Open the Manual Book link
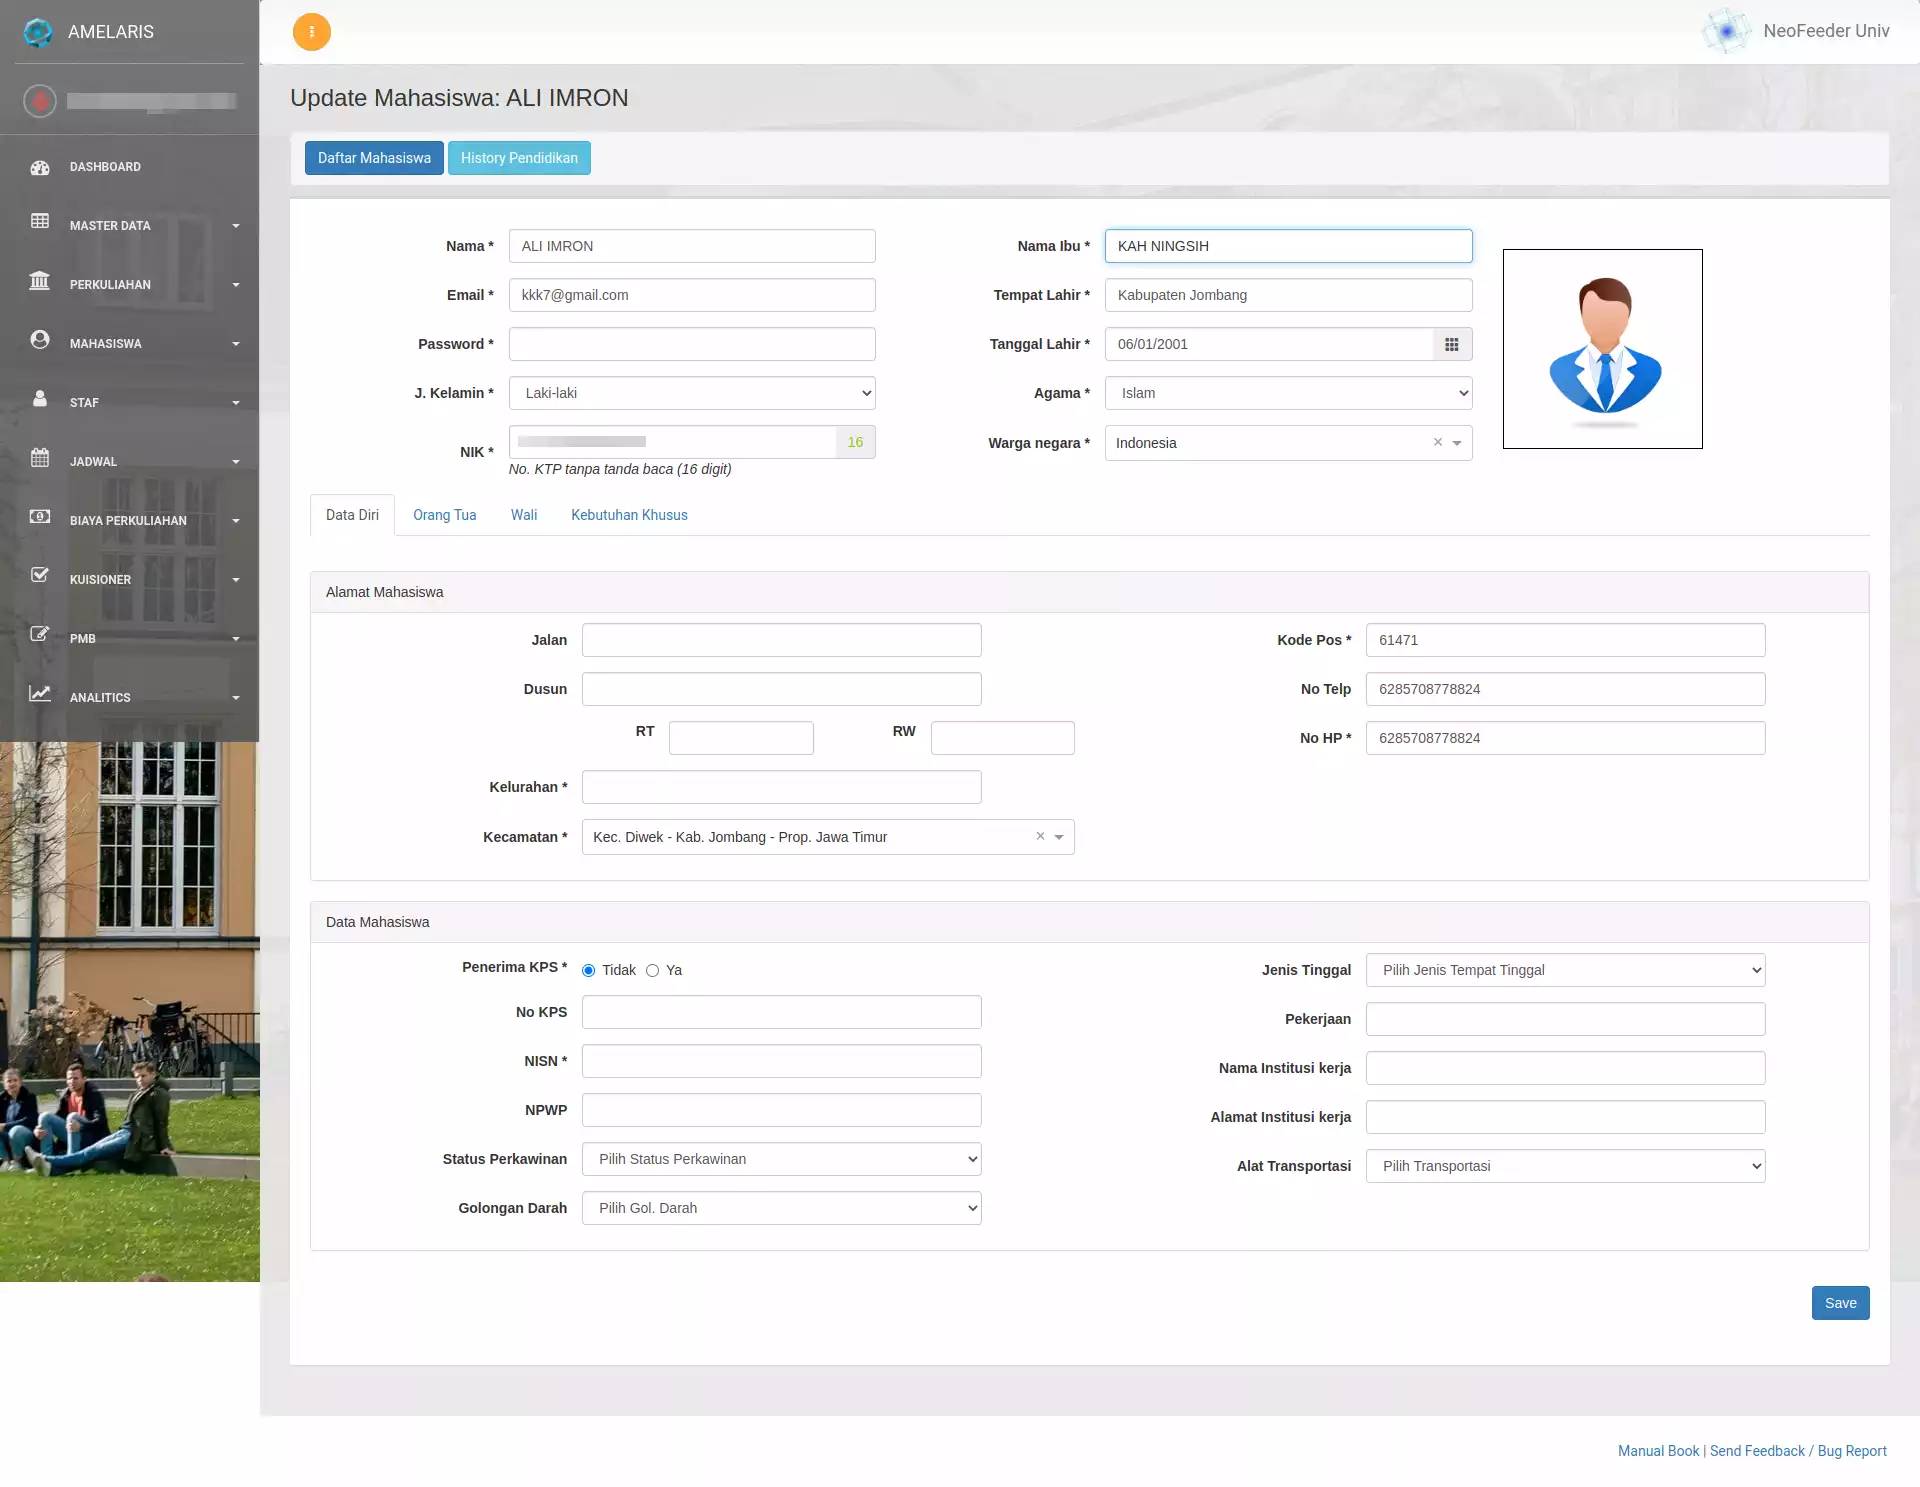The width and height of the screenshot is (1920, 1487). [1658, 1451]
